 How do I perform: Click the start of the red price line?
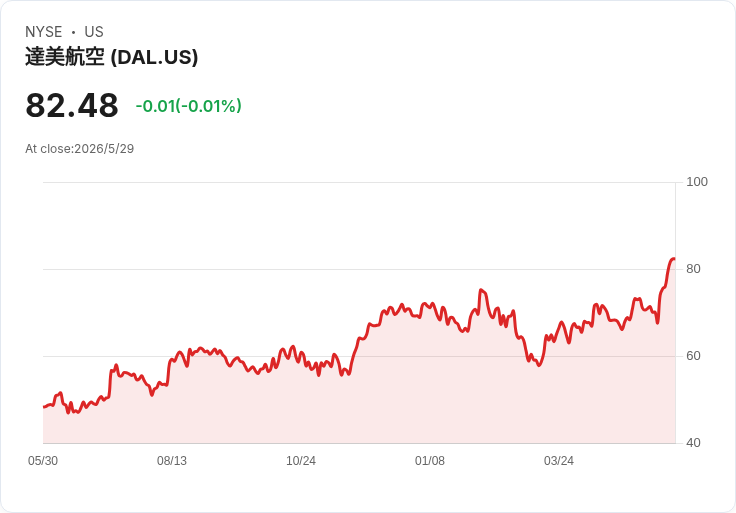tap(44, 407)
